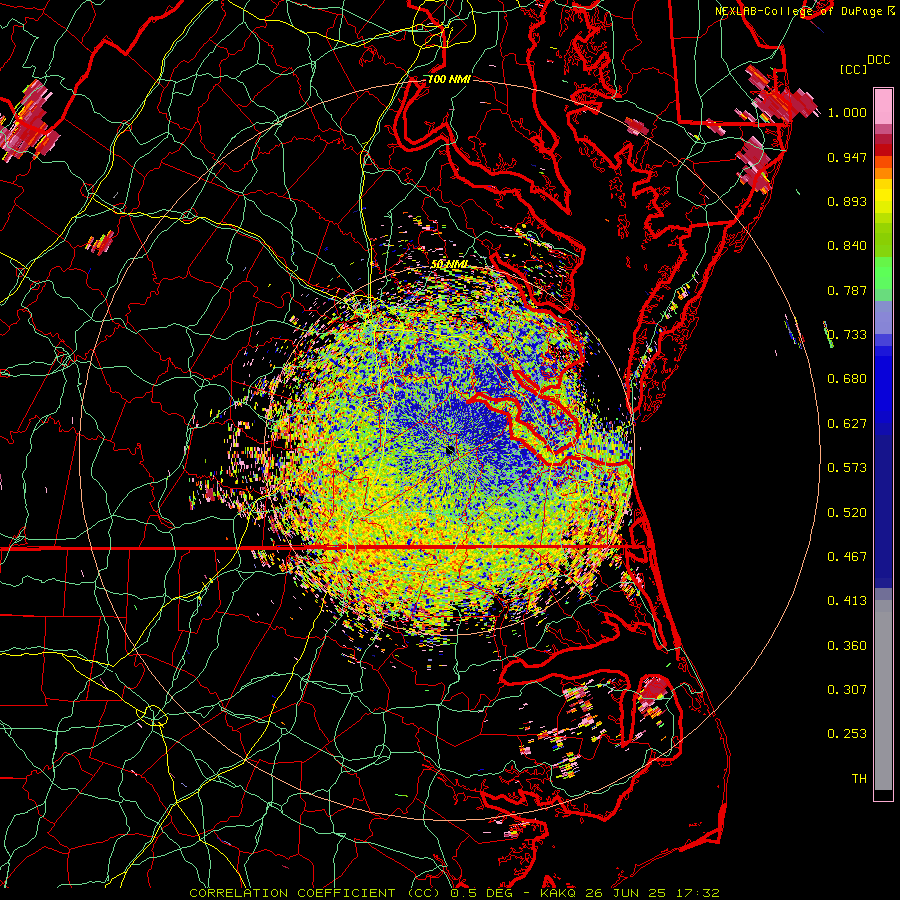900x900 pixels.
Task: Click the [CC] units label
Action: (853, 69)
